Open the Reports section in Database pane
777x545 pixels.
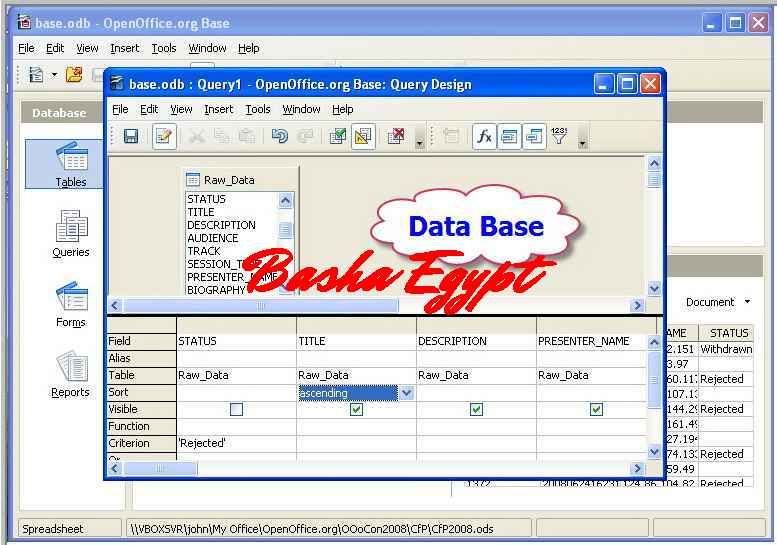tap(71, 375)
